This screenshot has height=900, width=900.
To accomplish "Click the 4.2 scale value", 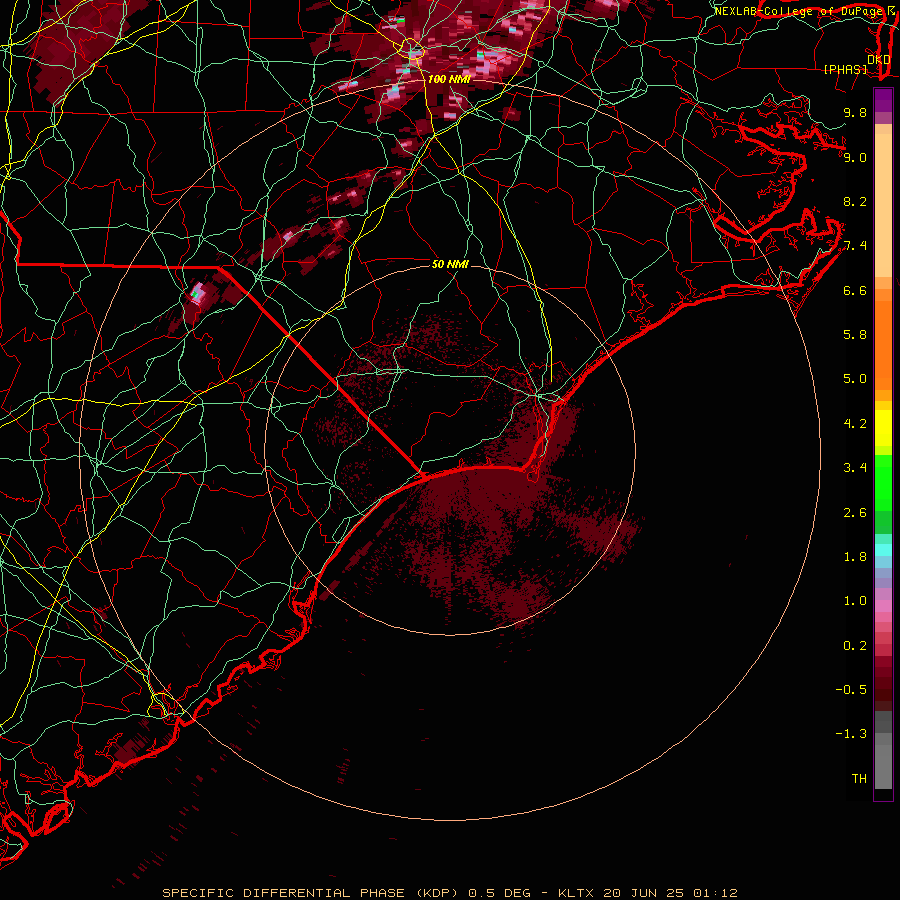I will click(855, 424).
